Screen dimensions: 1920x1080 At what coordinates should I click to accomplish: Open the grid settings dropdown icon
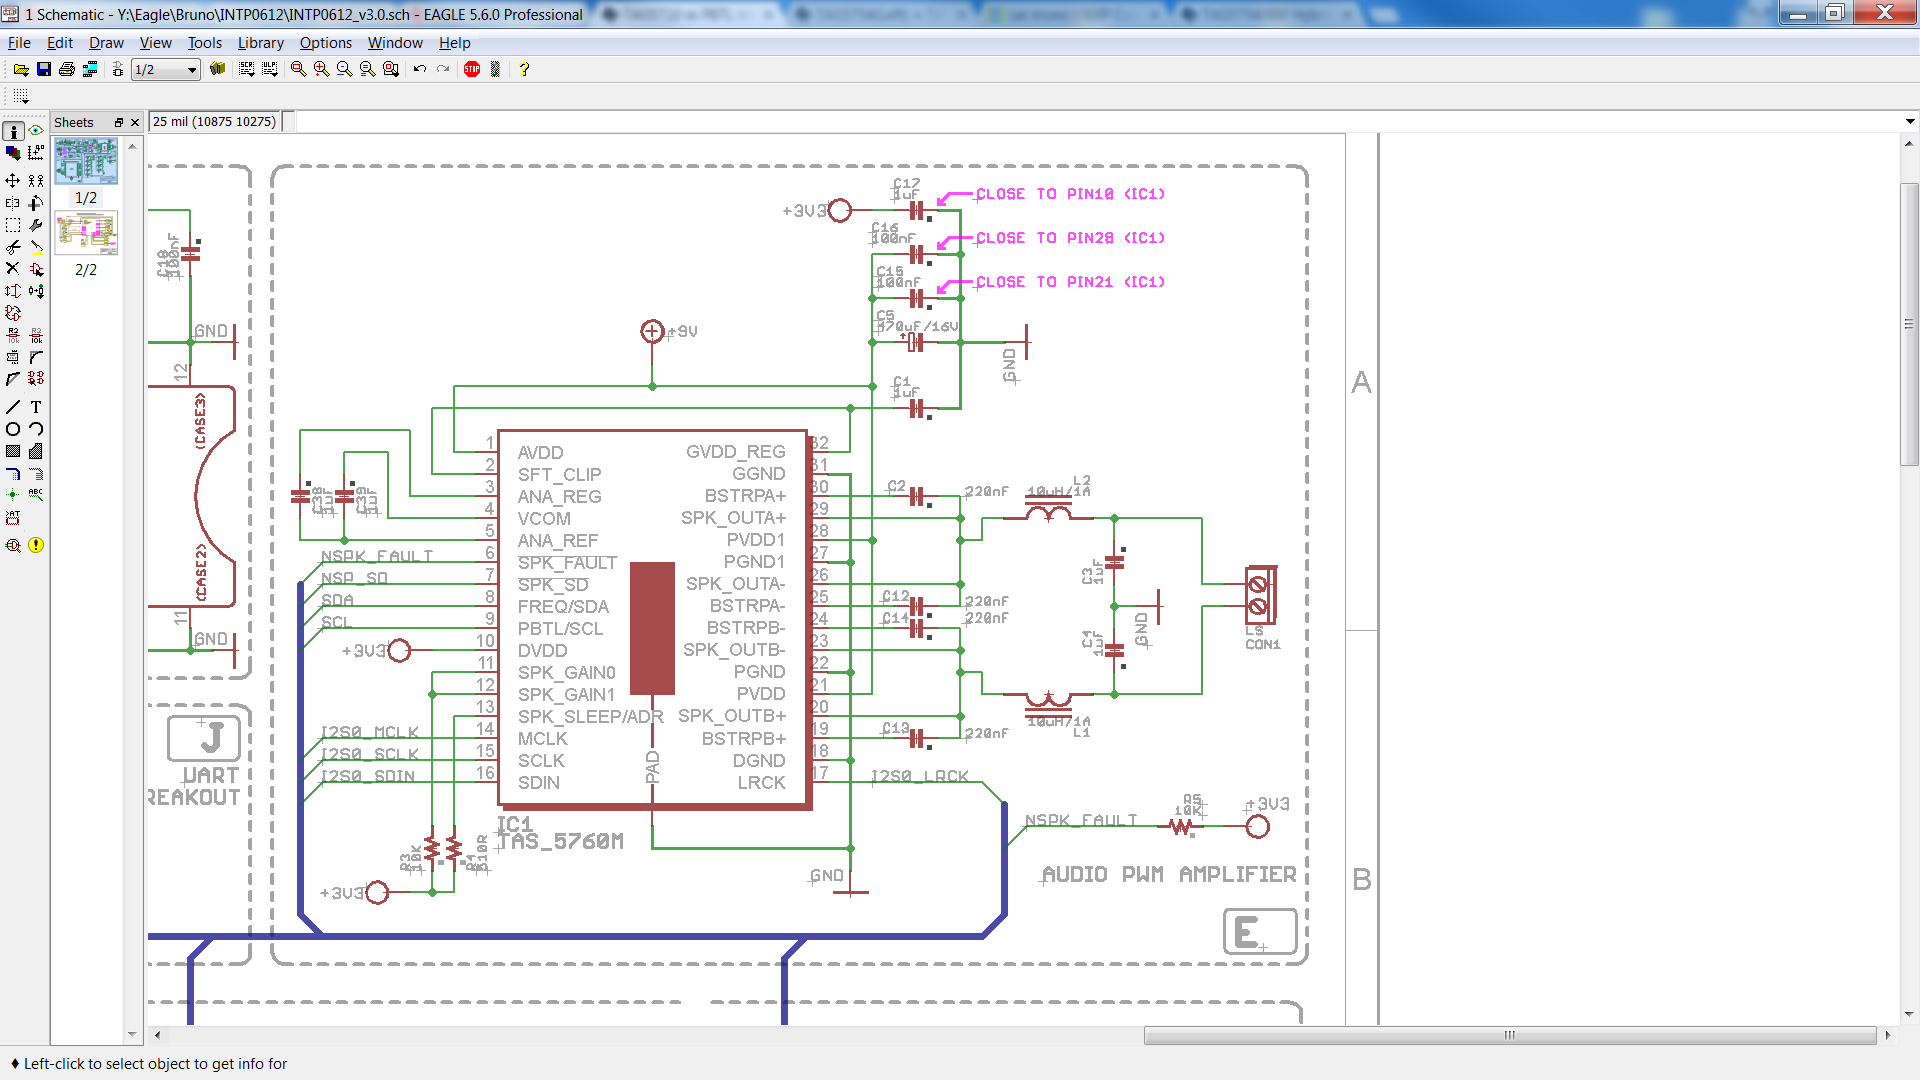coord(21,96)
